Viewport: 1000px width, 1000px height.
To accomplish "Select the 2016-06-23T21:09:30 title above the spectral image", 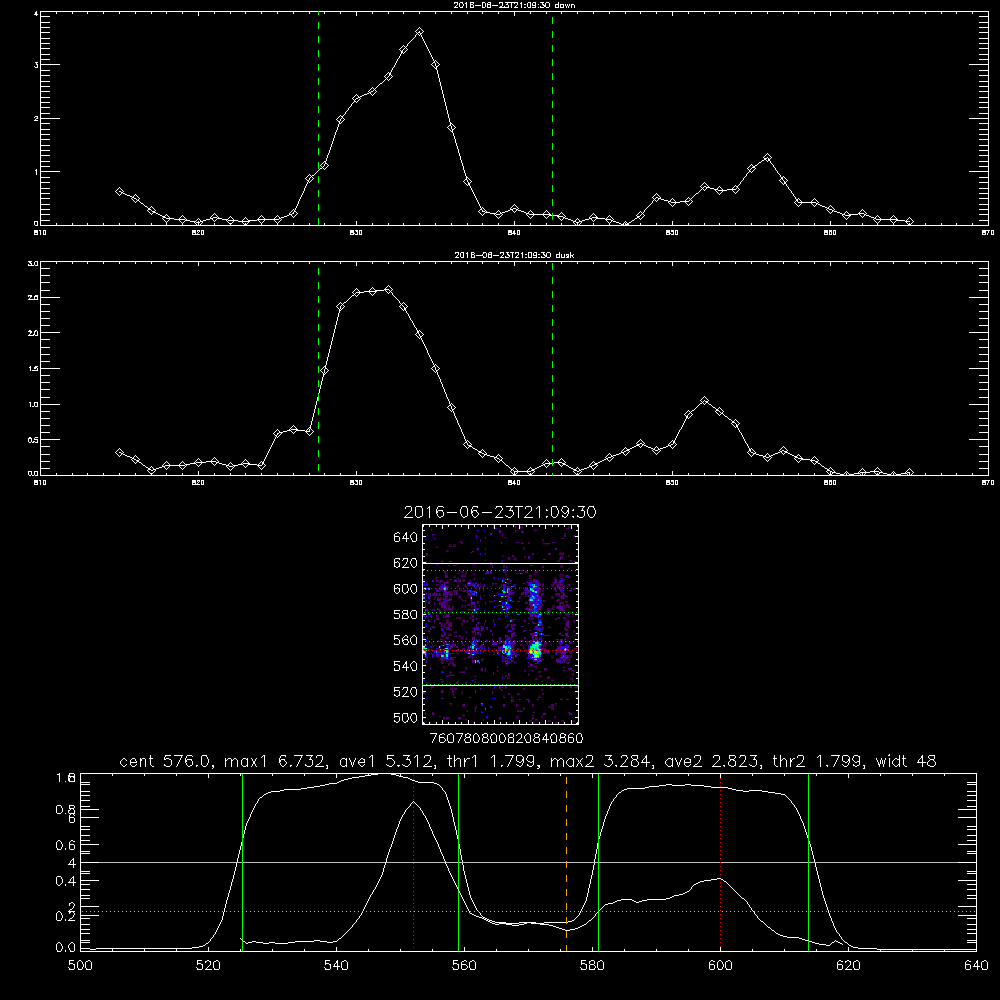I will [x=500, y=512].
